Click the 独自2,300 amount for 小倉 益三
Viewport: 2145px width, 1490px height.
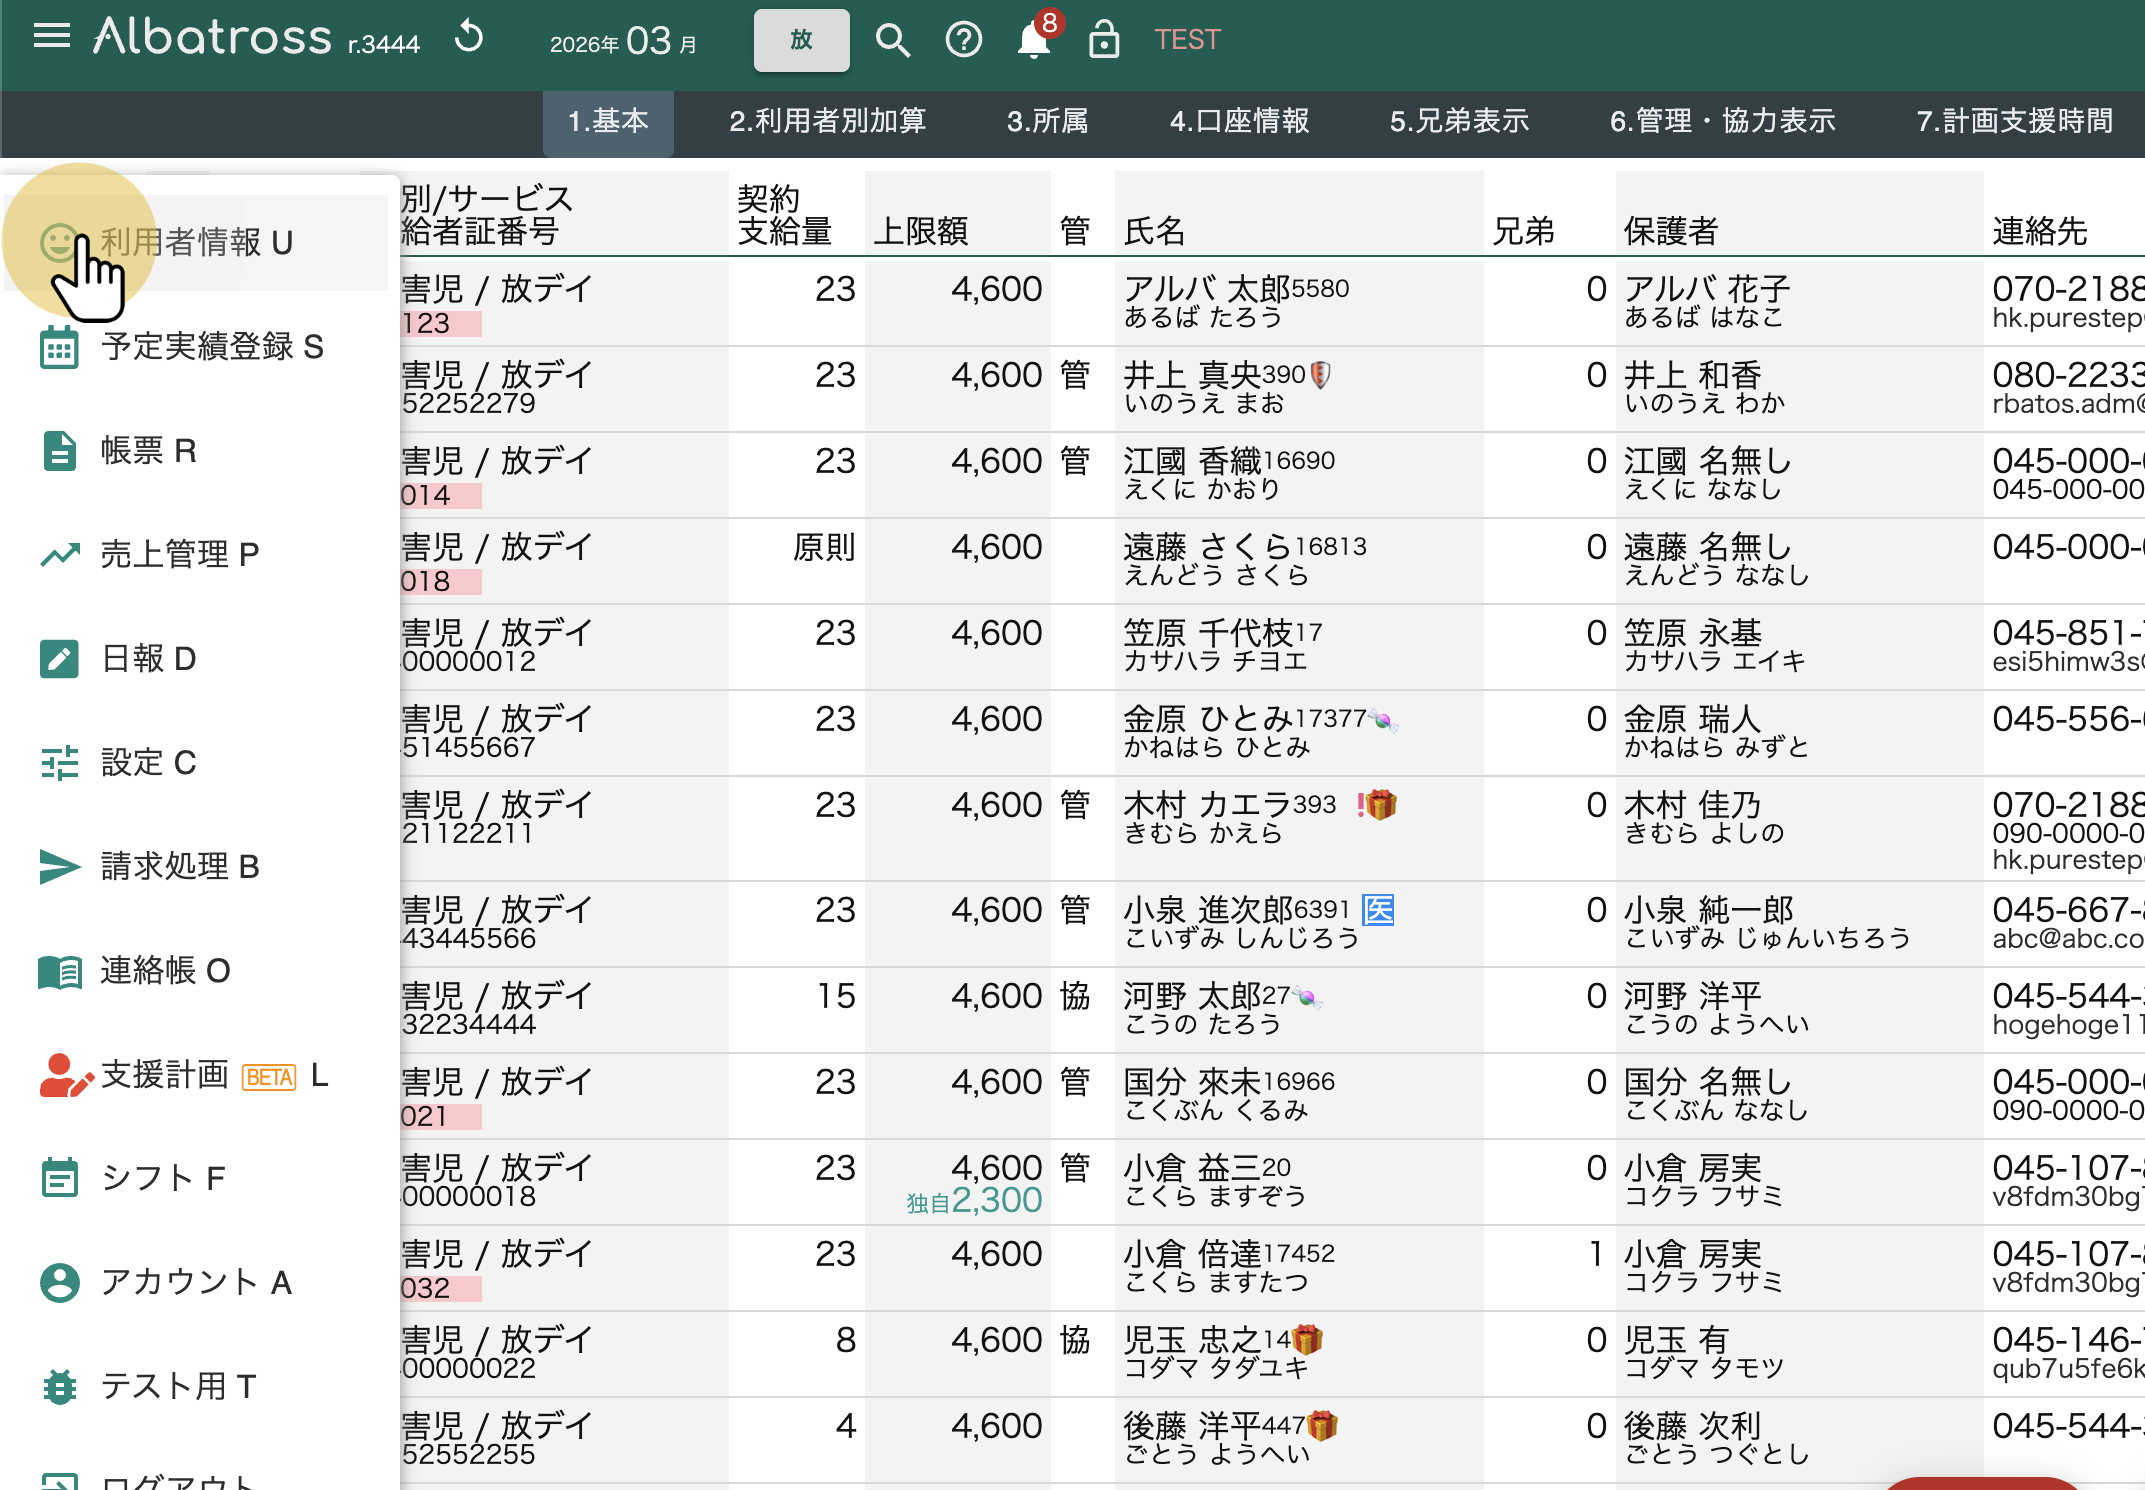pos(975,1201)
